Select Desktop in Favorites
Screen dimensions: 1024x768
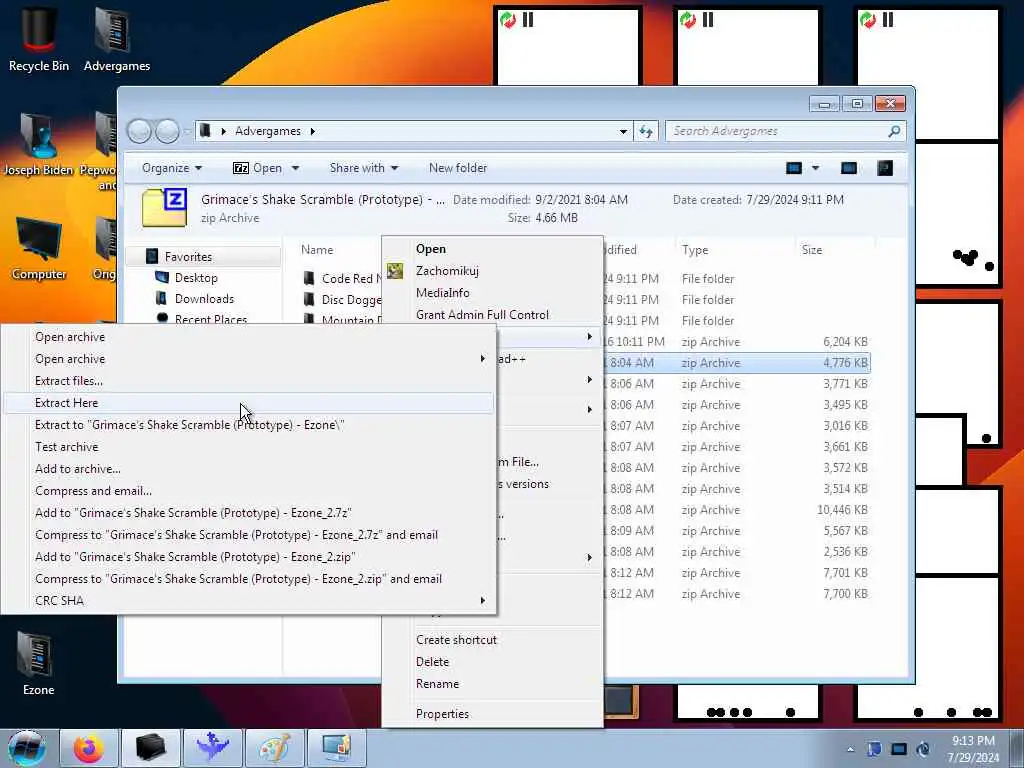(x=196, y=278)
